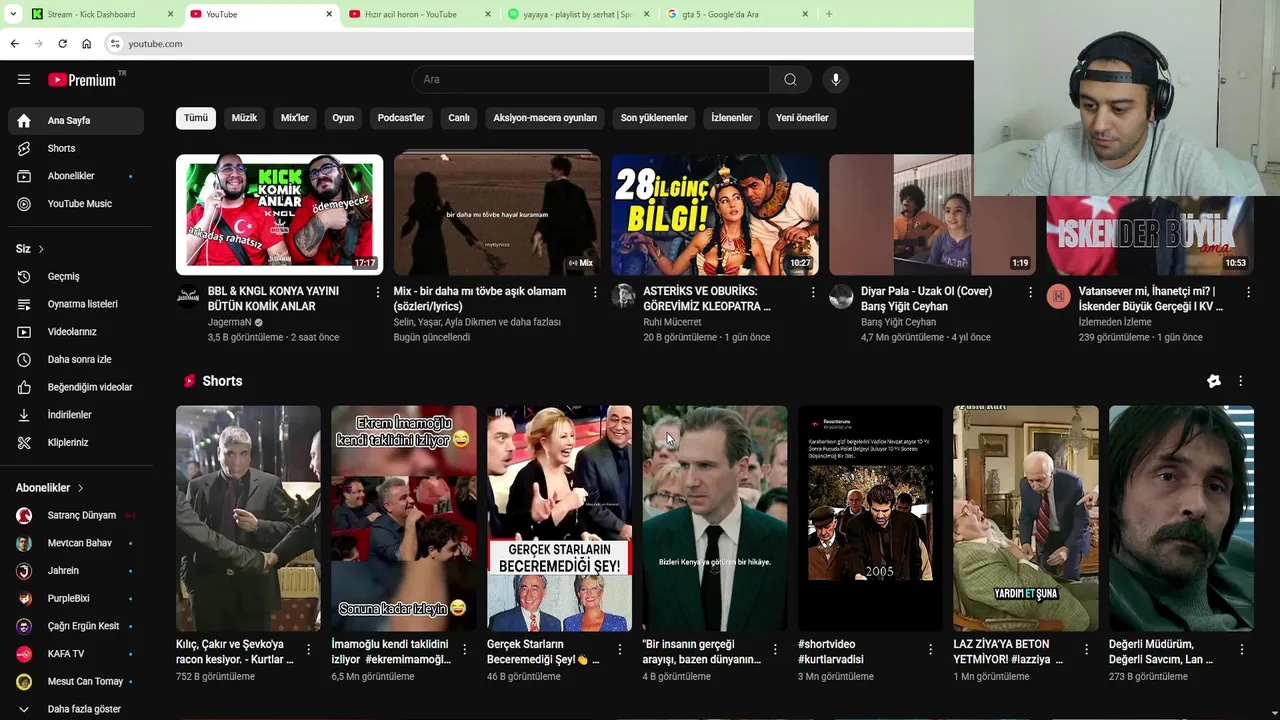Open Jahrein subscription channel

point(76,571)
